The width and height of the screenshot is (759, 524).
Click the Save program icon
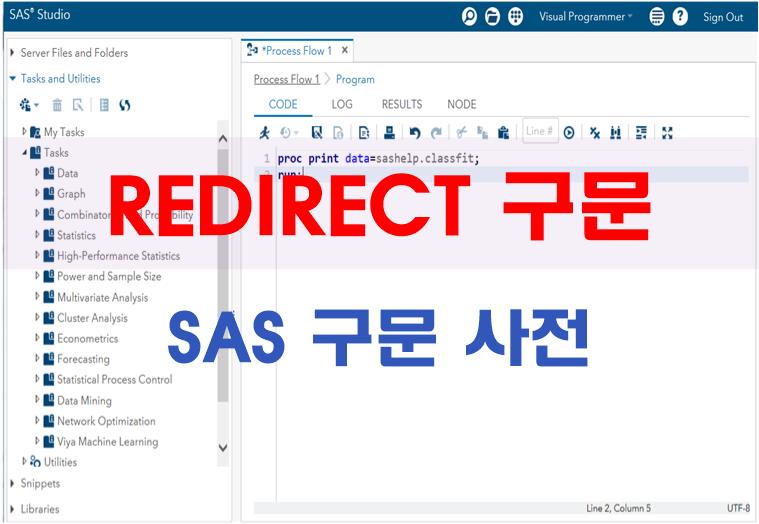(317, 133)
